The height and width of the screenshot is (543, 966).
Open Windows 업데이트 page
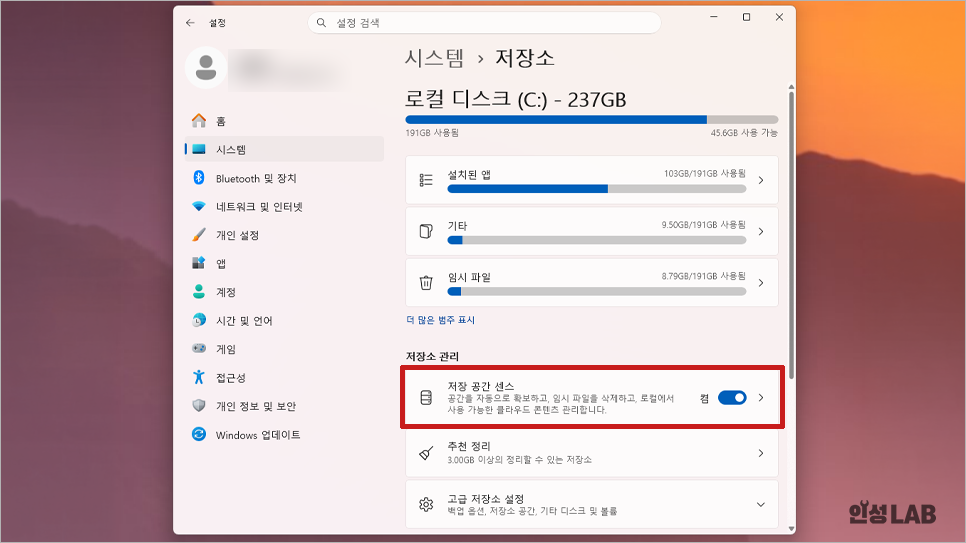(x=285, y=435)
